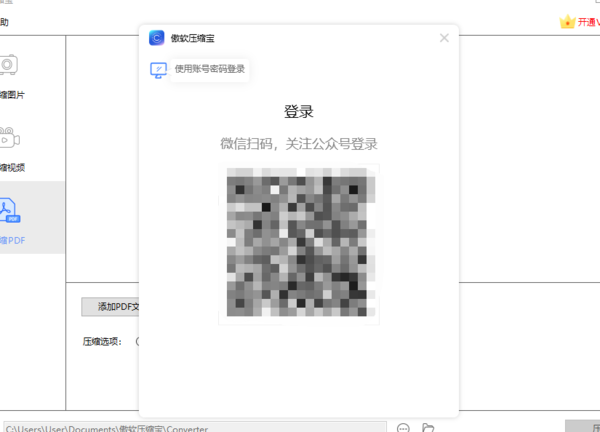
Task: Click the 添加PDF文件 button
Action: 110,307
